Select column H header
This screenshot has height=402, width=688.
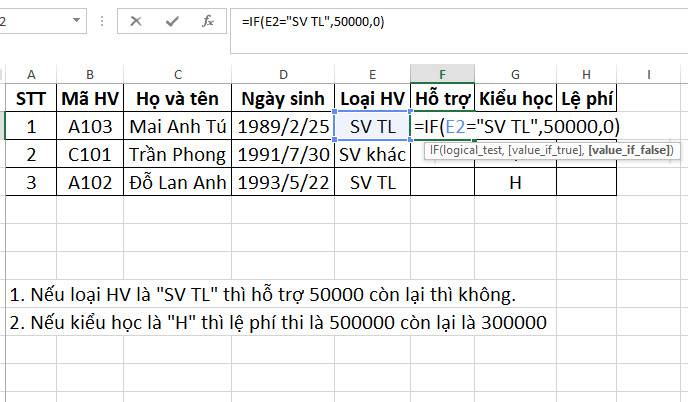point(586,74)
